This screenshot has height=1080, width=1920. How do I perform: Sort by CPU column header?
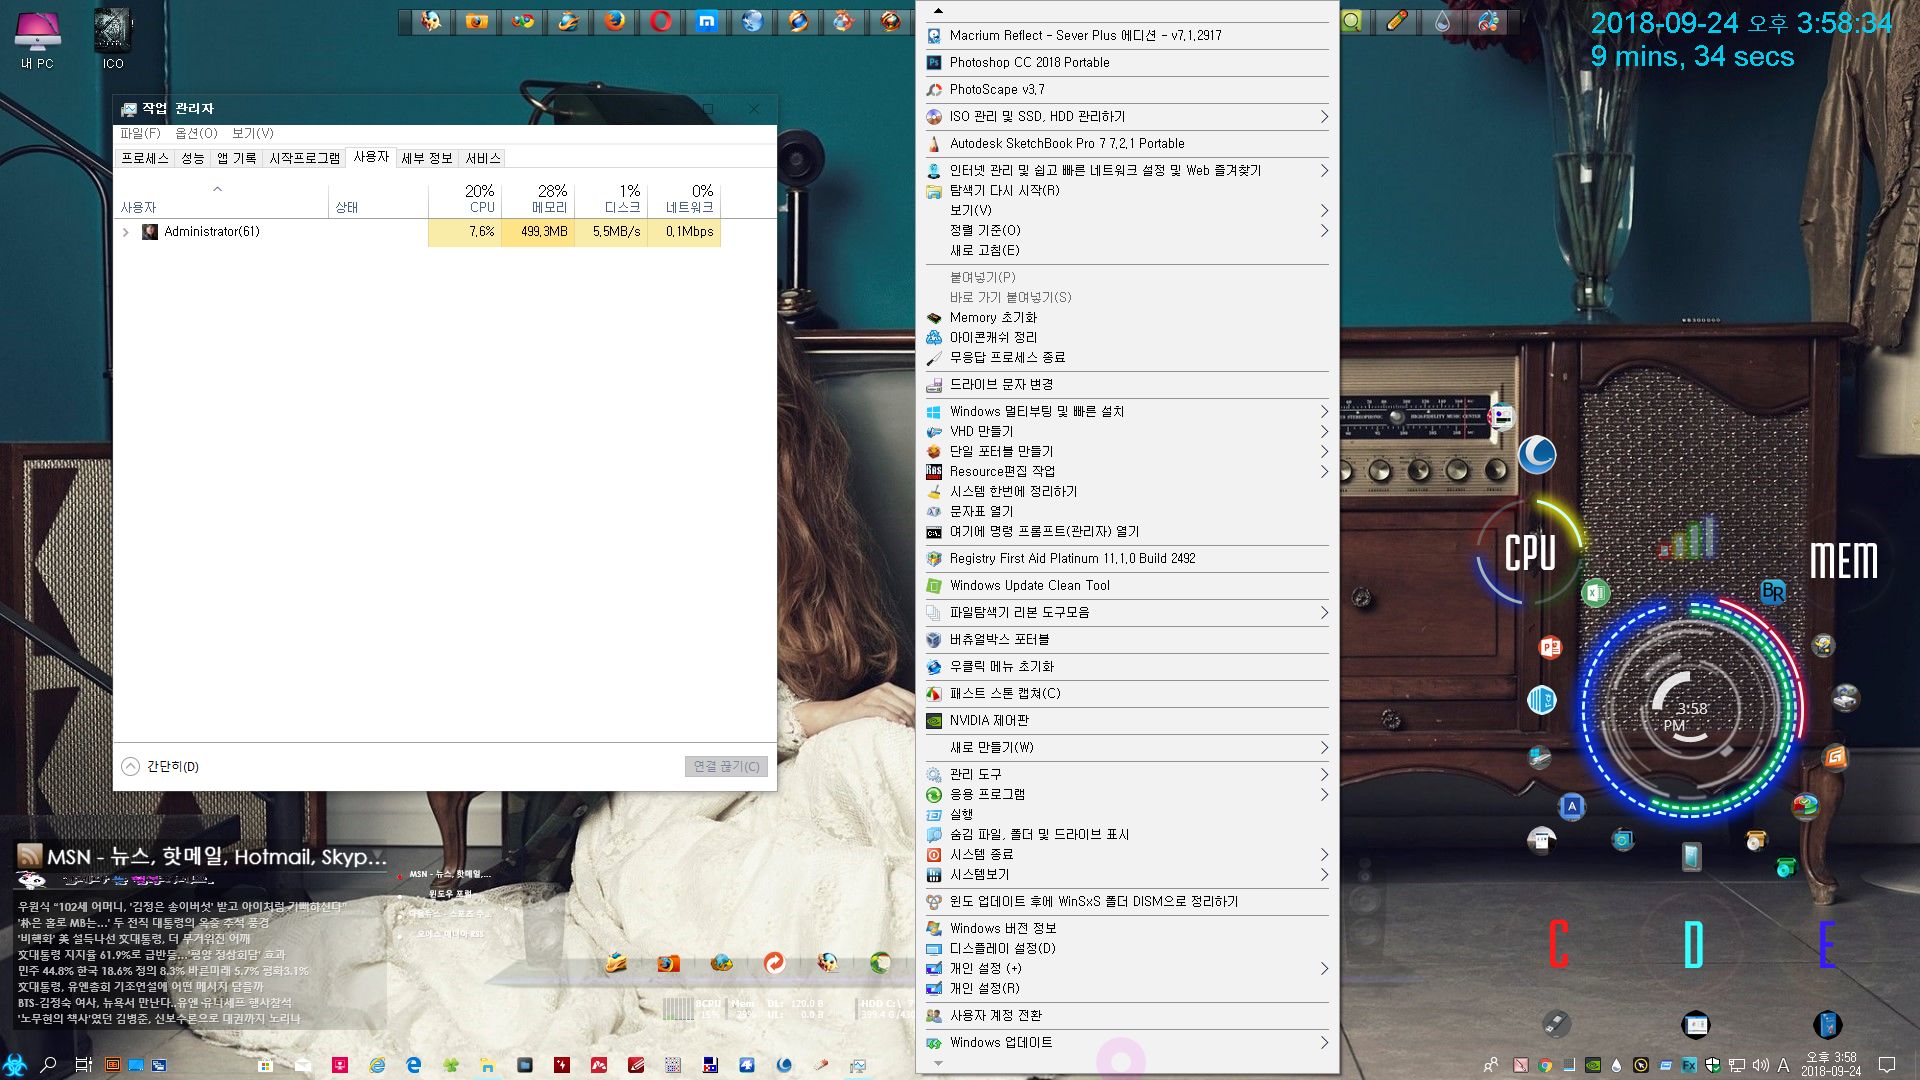(465, 198)
